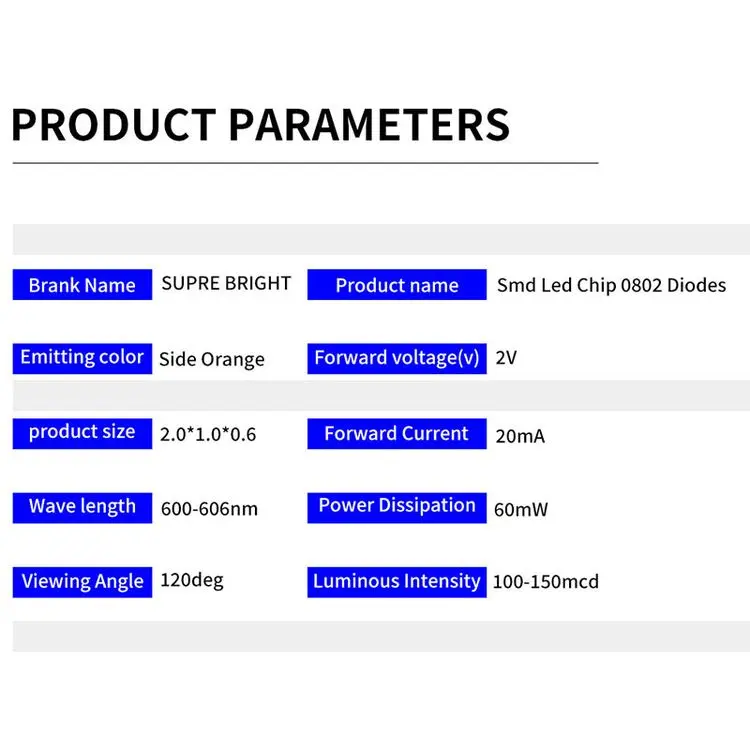The image size is (750, 750).
Task: Click the Viewing Angle label
Action: pos(82,581)
